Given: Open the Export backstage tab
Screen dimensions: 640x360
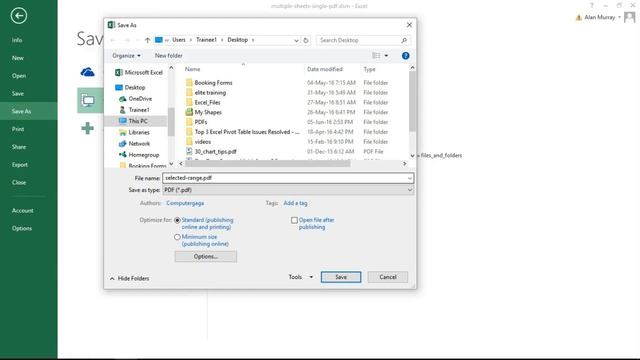Looking at the screenshot, I should pos(20,164).
